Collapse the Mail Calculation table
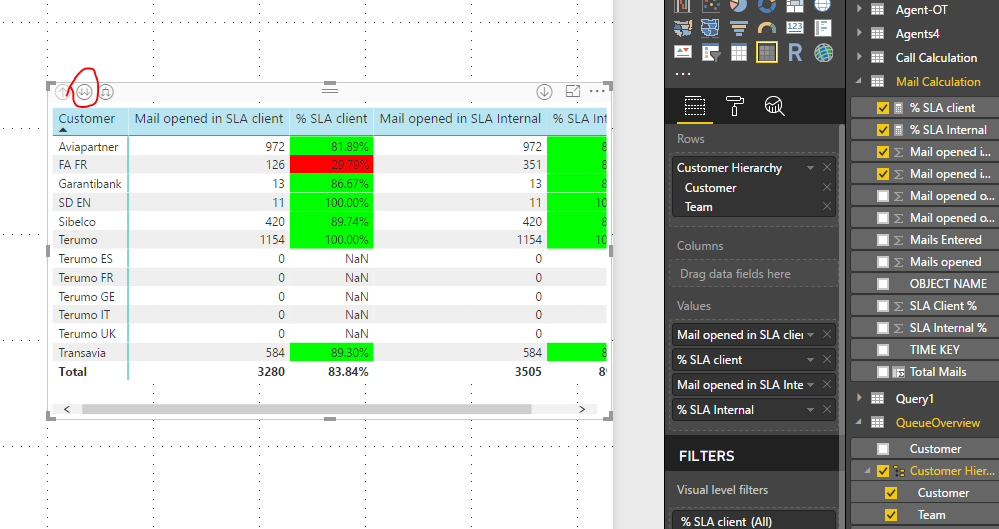 coord(859,81)
